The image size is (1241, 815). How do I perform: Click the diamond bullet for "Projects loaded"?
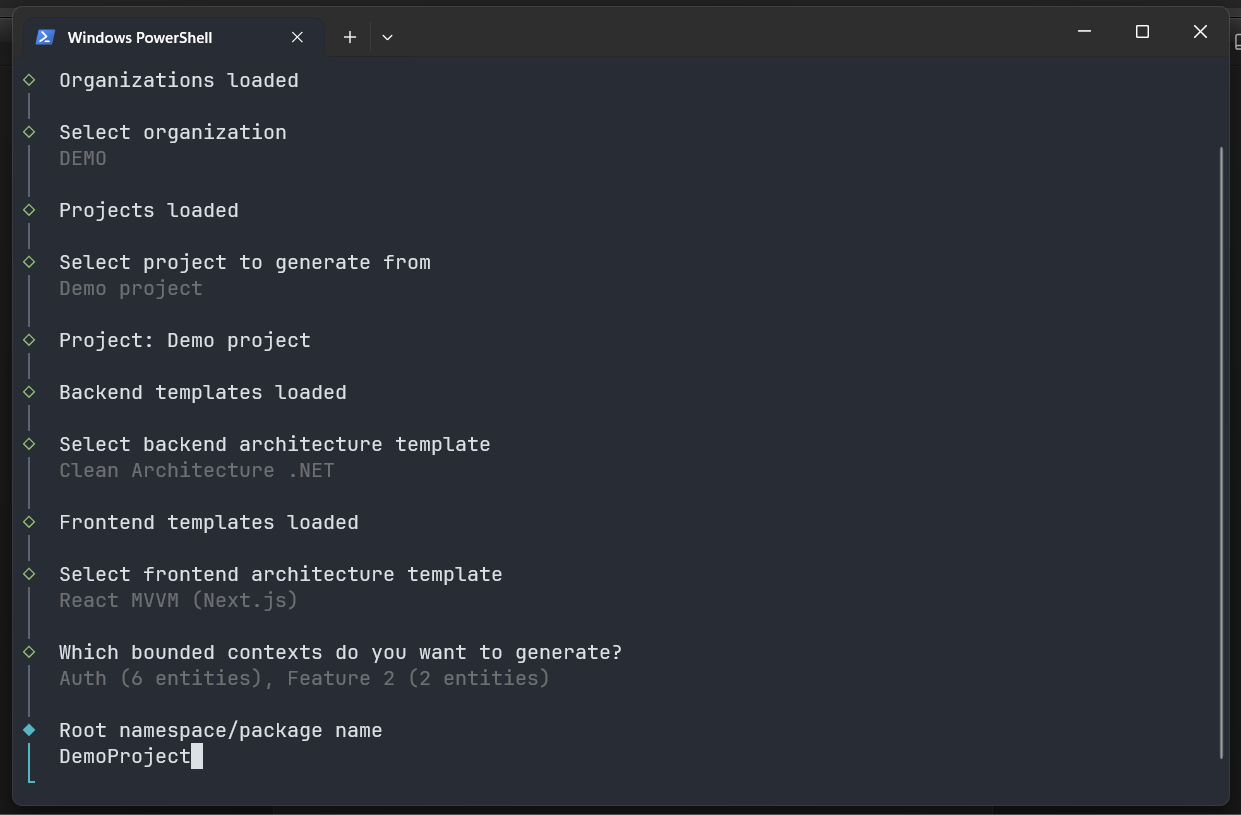pyautogui.click(x=28, y=210)
